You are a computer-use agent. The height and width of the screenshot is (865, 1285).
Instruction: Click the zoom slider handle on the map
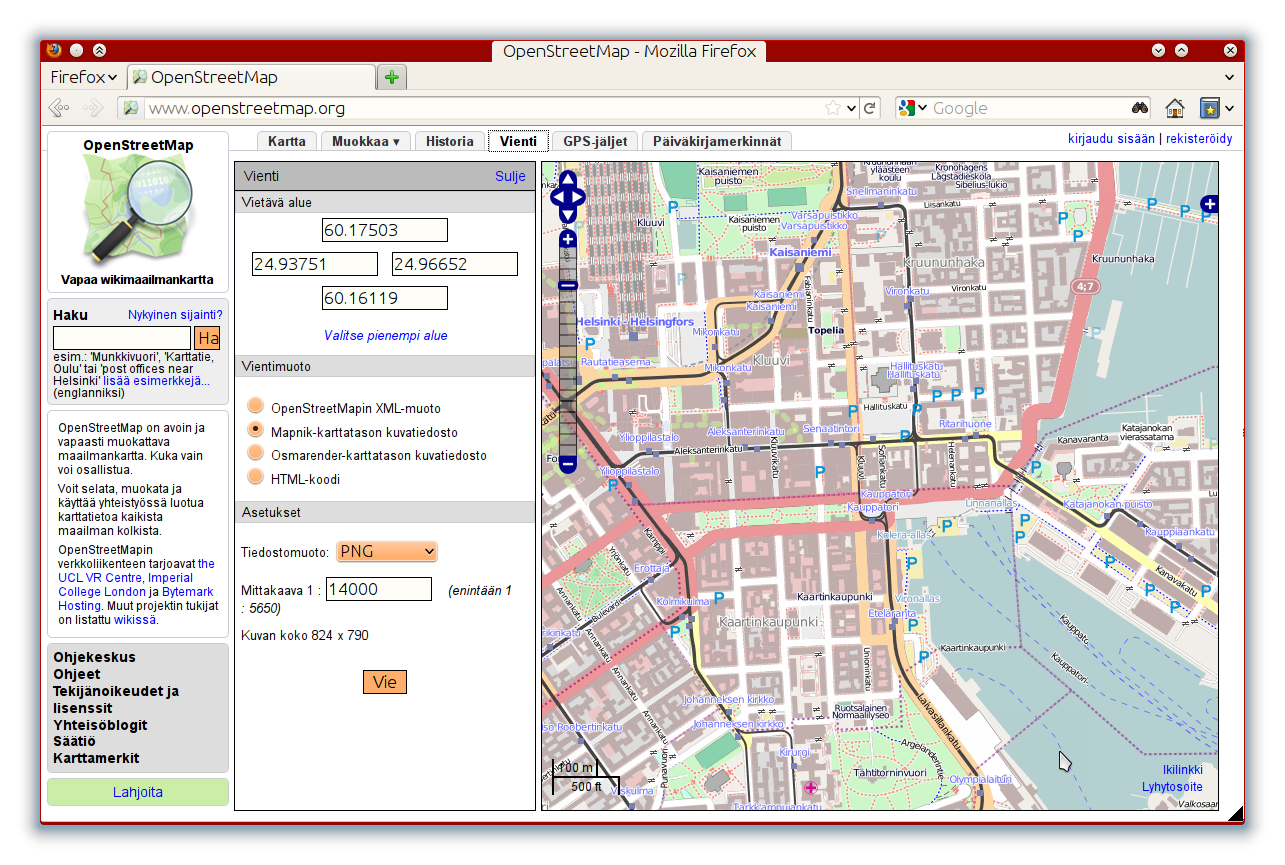[x=568, y=286]
